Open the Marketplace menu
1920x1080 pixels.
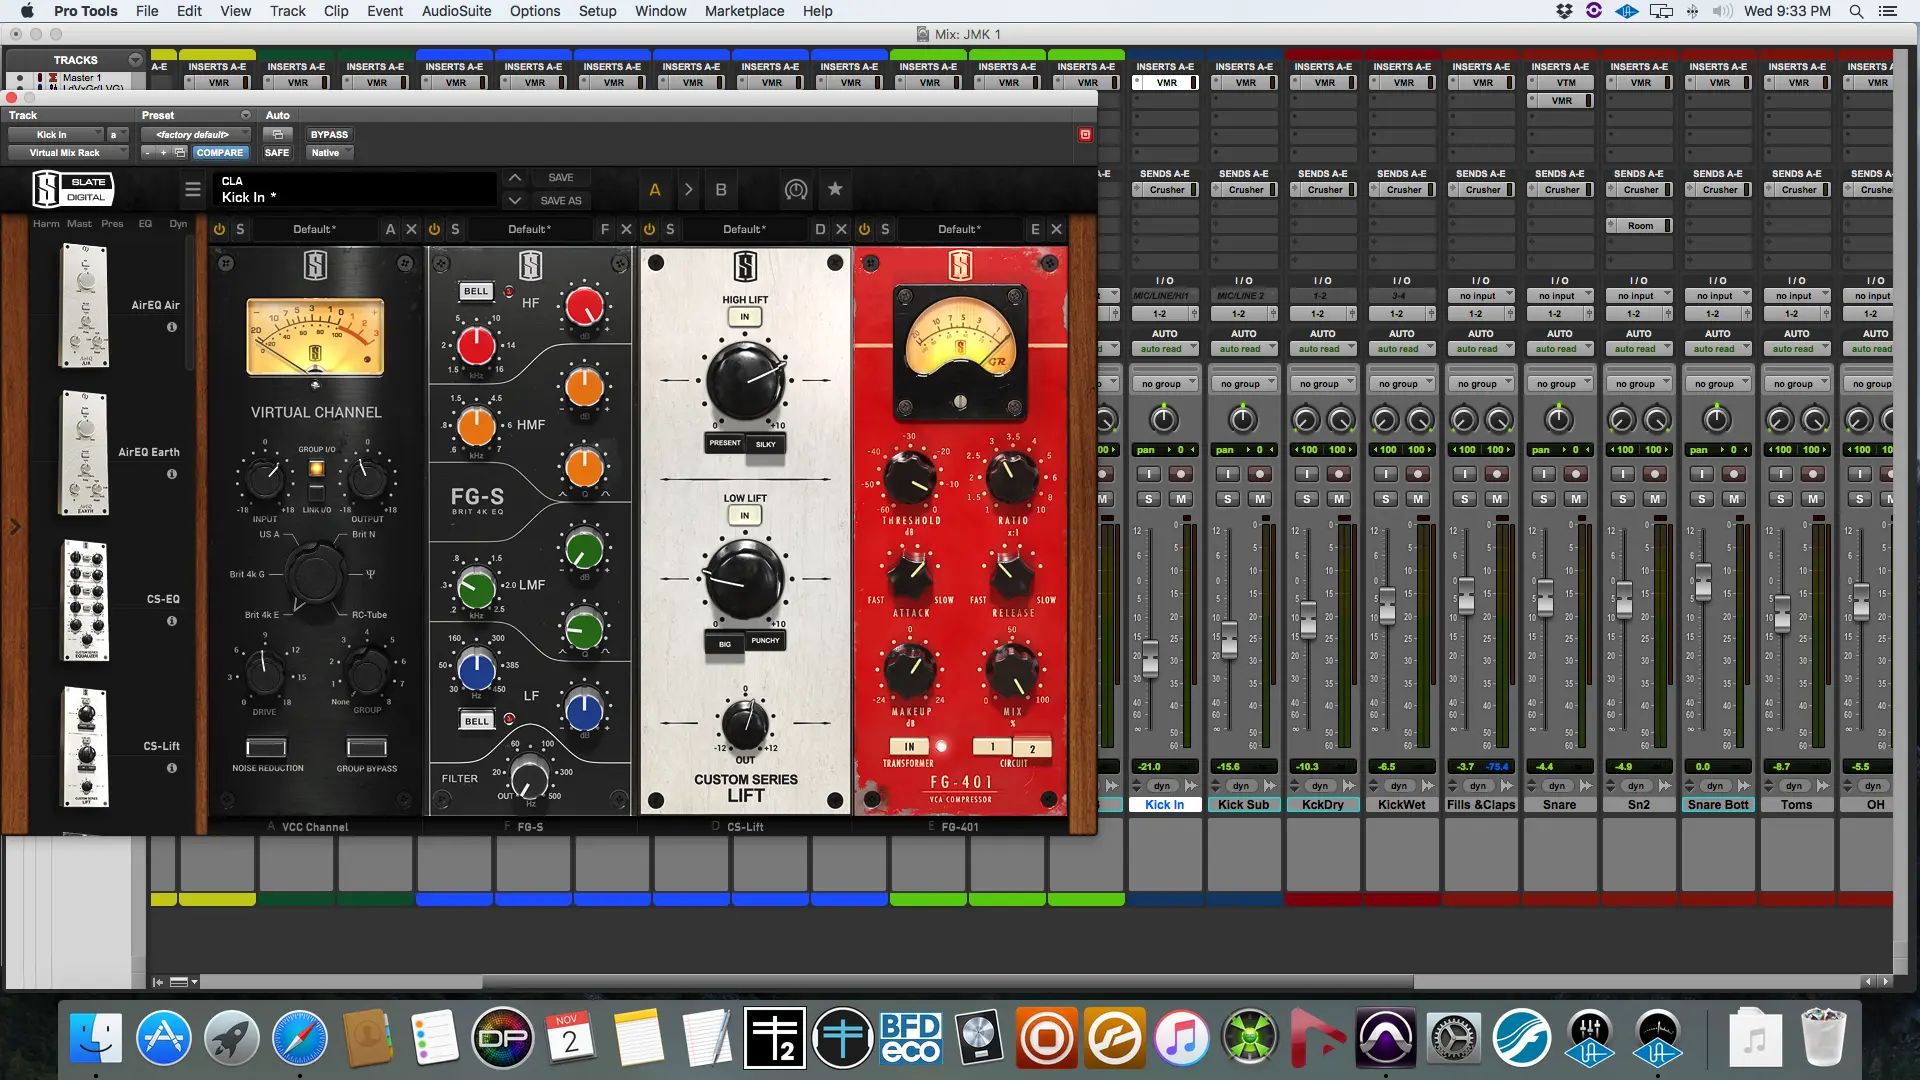(x=744, y=11)
